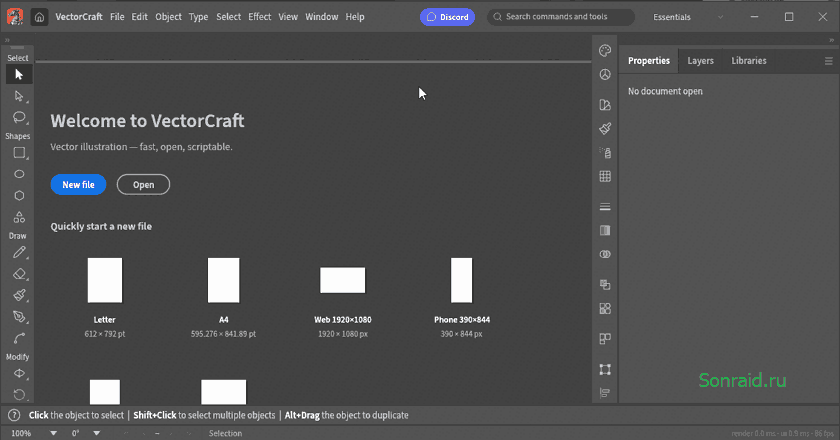
Task: Click the Open button
Action: [x=143, y=185]
